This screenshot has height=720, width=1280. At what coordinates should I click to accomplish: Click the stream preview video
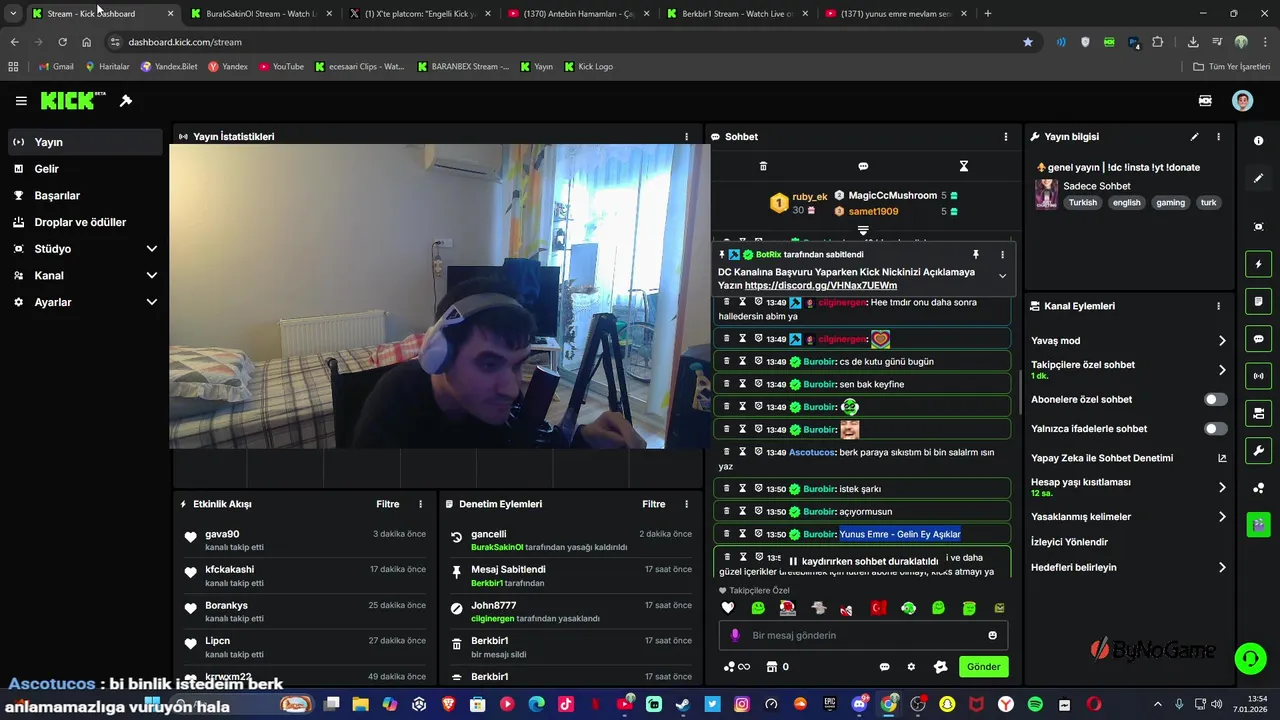click(x=440, y=297)
